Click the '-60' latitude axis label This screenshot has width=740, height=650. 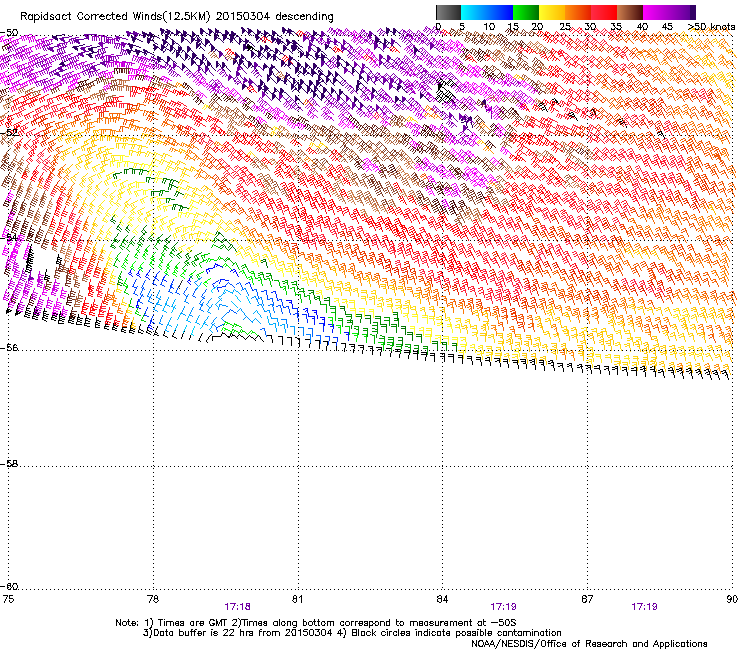tap(9, 586)
